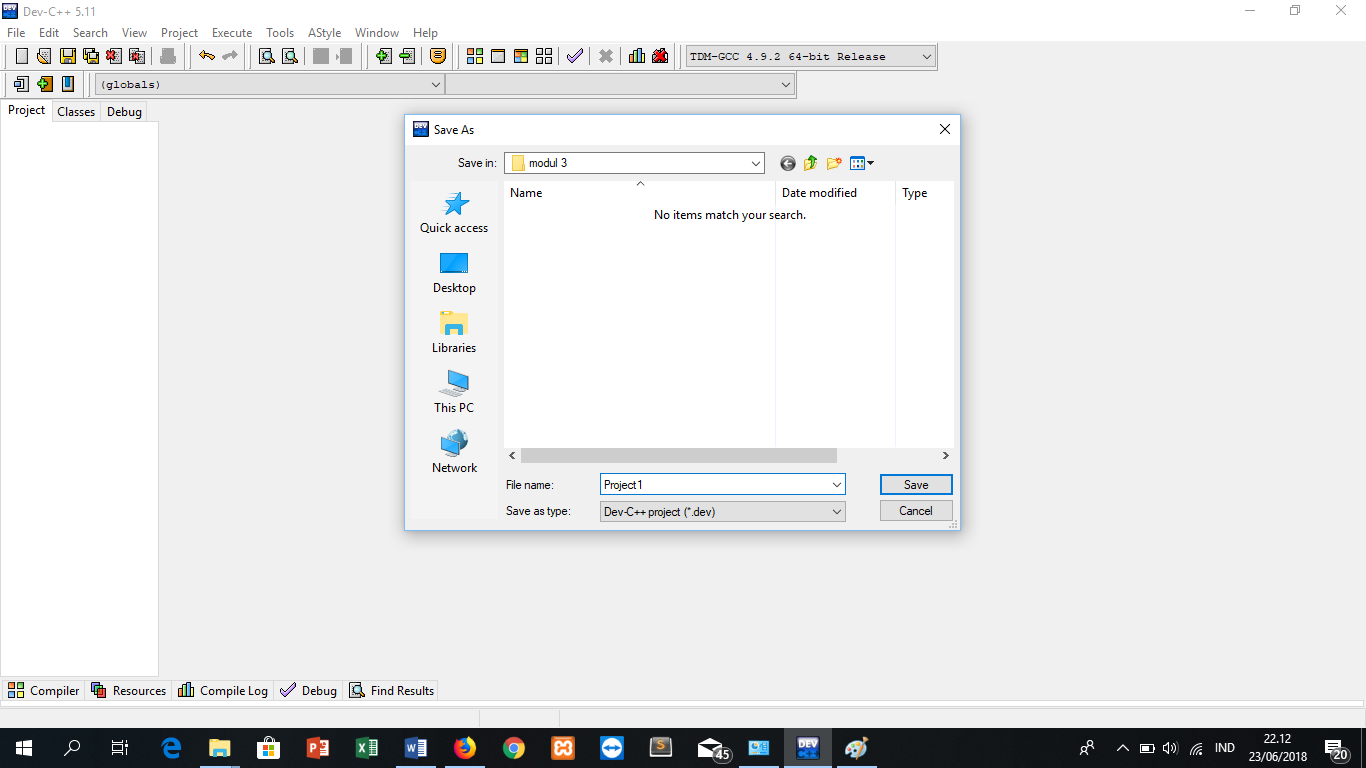Open Quick access in Save As sidebar

point(454,213)
